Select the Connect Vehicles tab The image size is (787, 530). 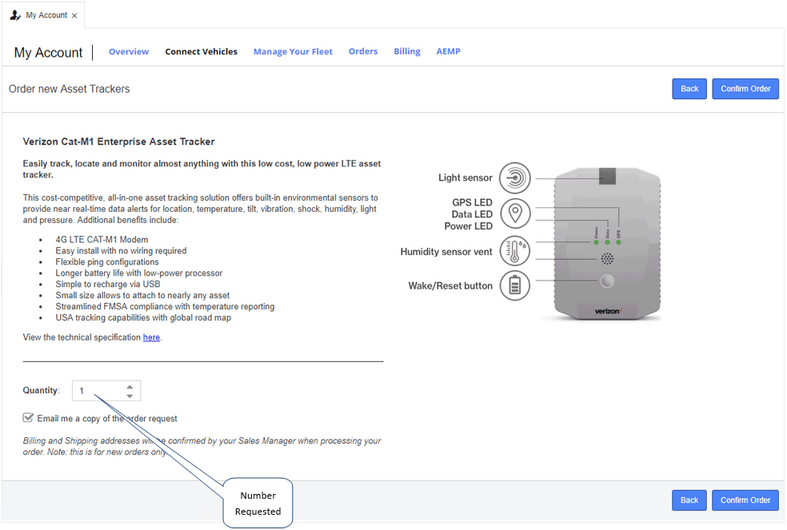click(201, 51)
